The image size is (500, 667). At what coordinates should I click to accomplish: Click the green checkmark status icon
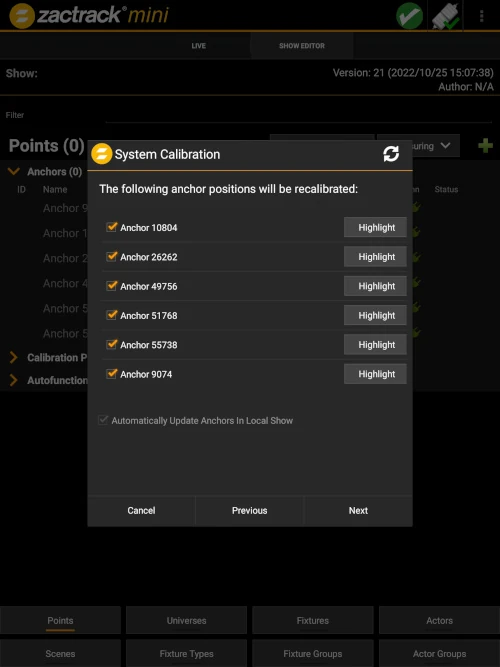click(x=409, y=16)
